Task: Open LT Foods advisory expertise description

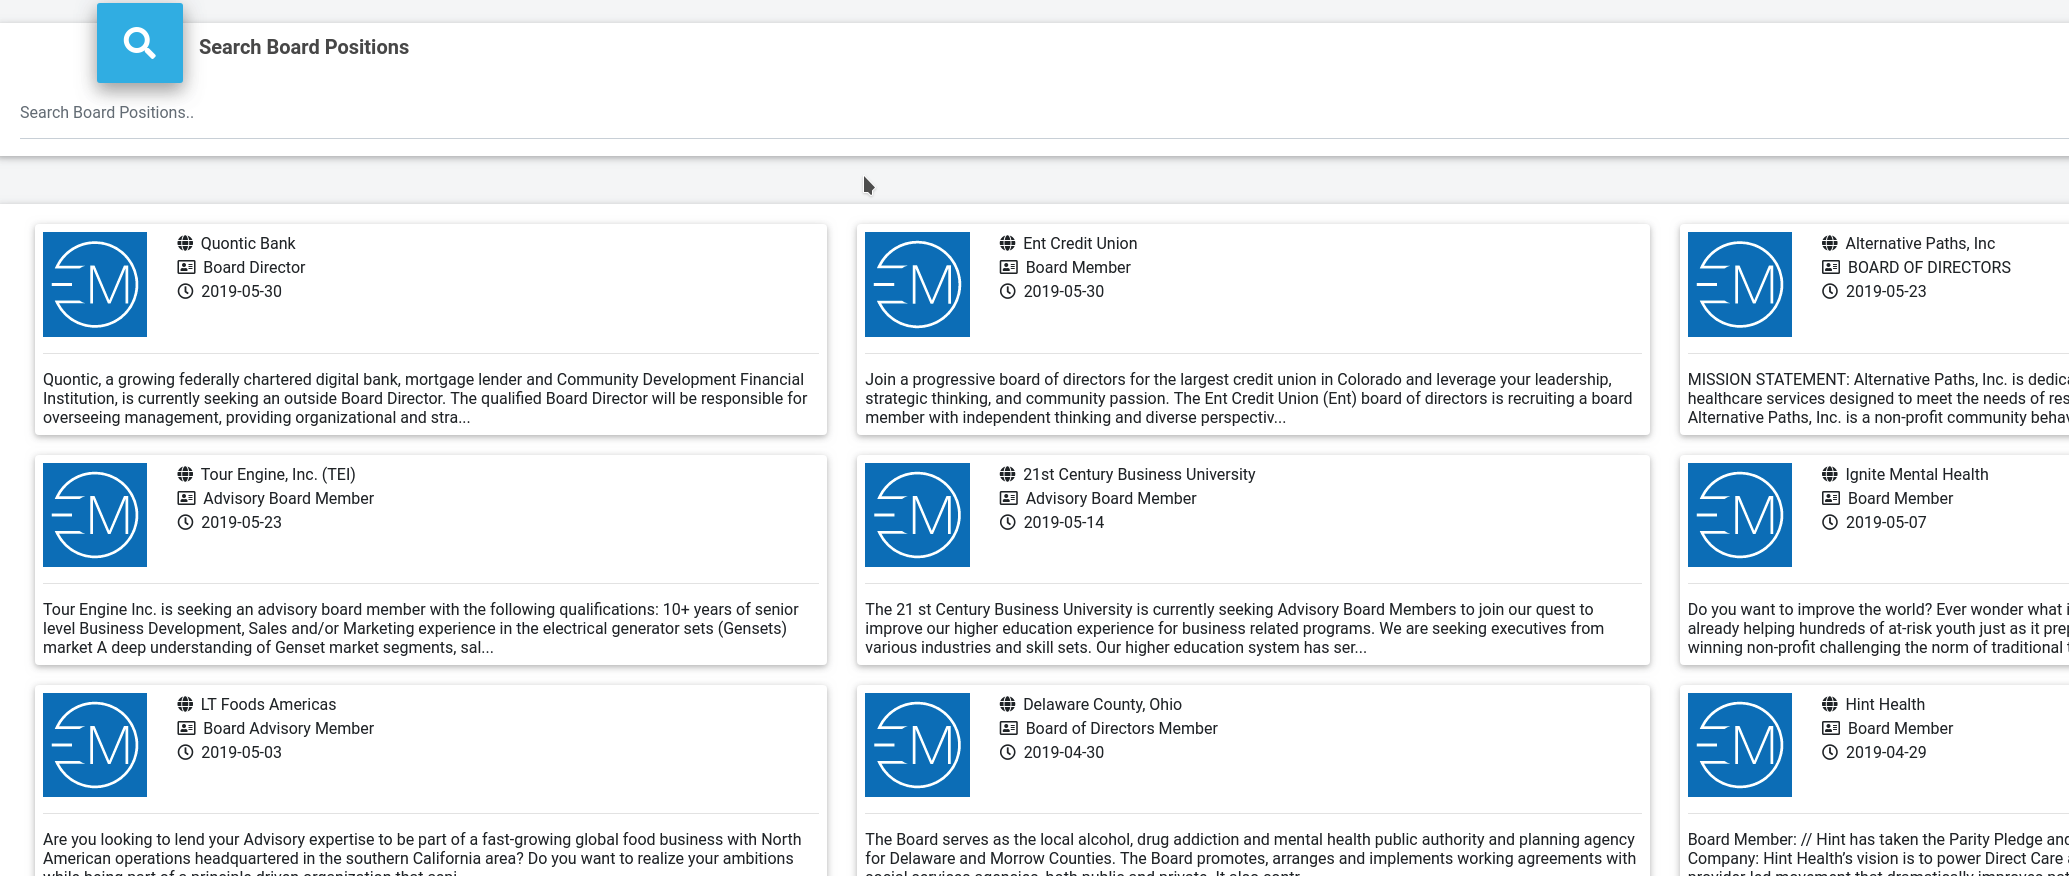Action: tap(422, 853)
